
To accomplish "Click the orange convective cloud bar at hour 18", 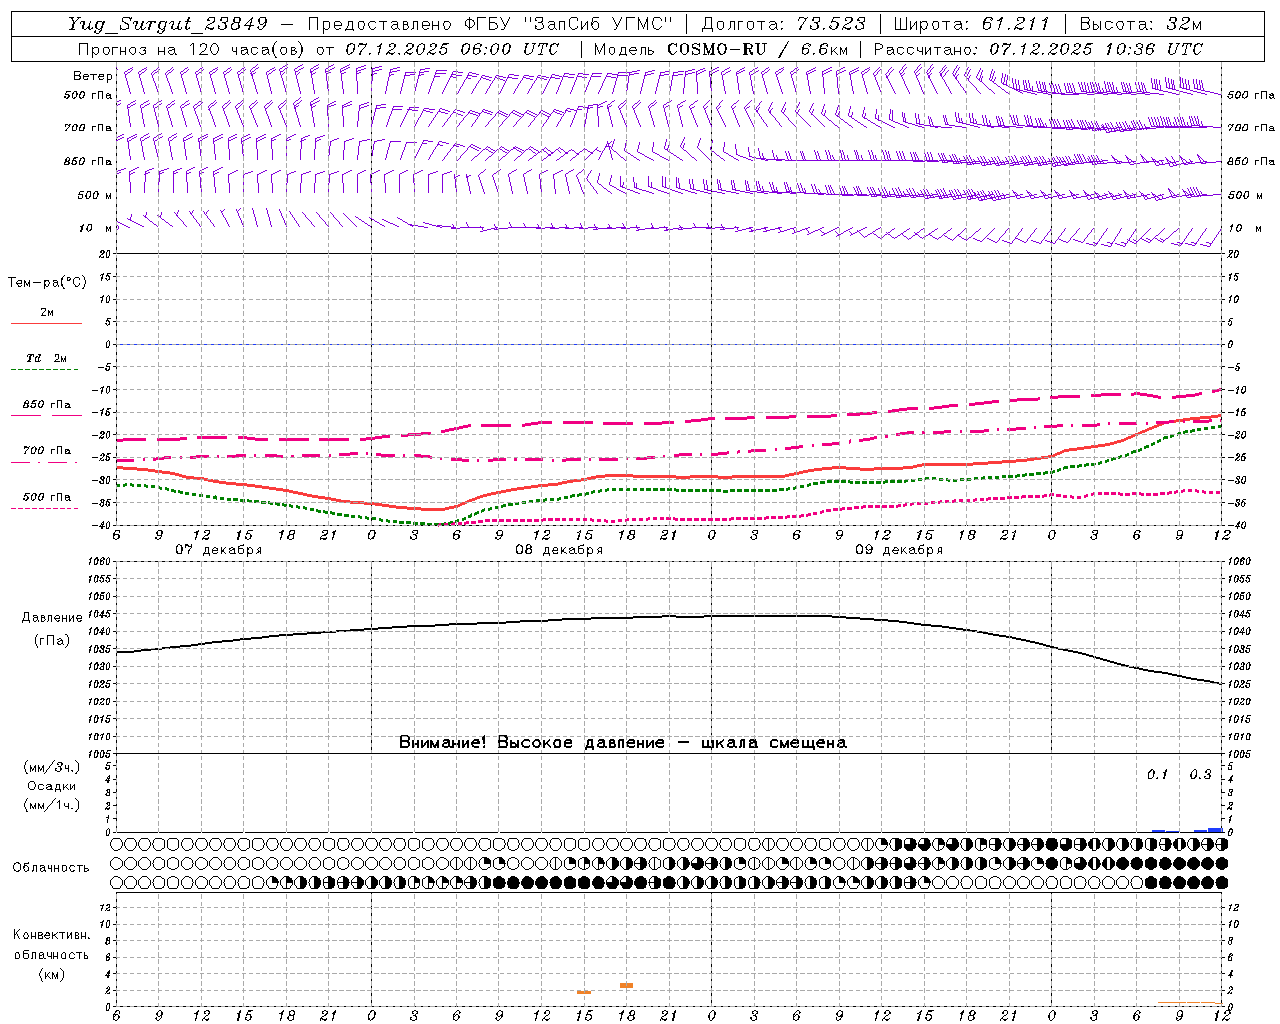I will [x=626, y=986].
